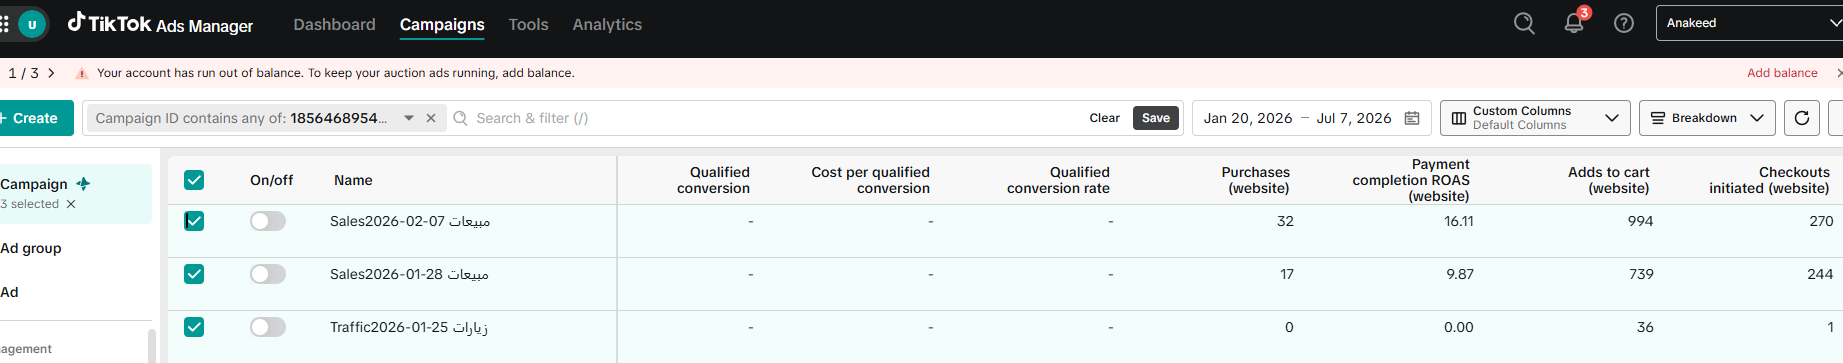Open the Anakeed account selector

click(1749, 23)
